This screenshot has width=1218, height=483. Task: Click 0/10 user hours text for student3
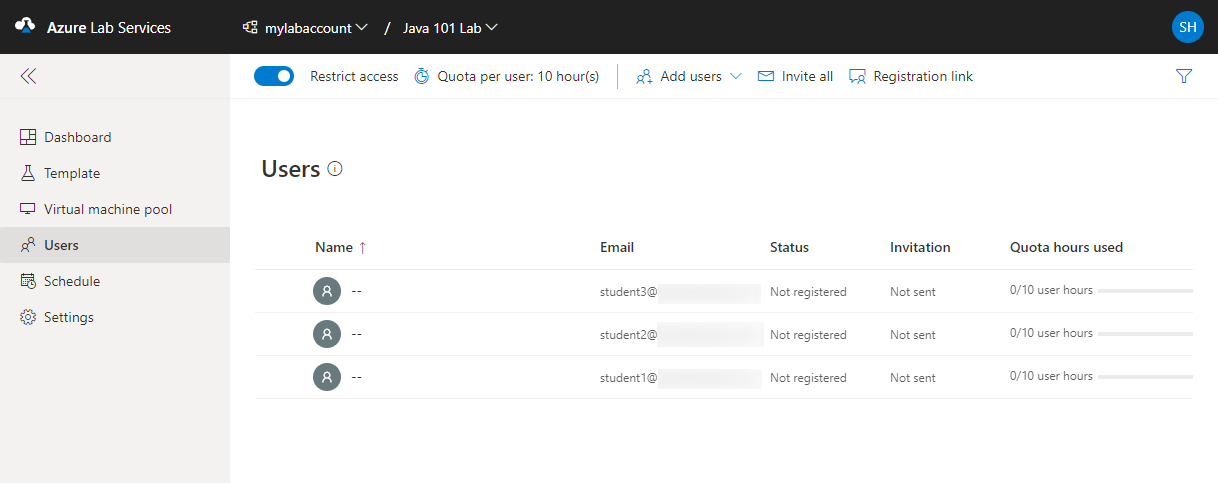click(1051, 290)
